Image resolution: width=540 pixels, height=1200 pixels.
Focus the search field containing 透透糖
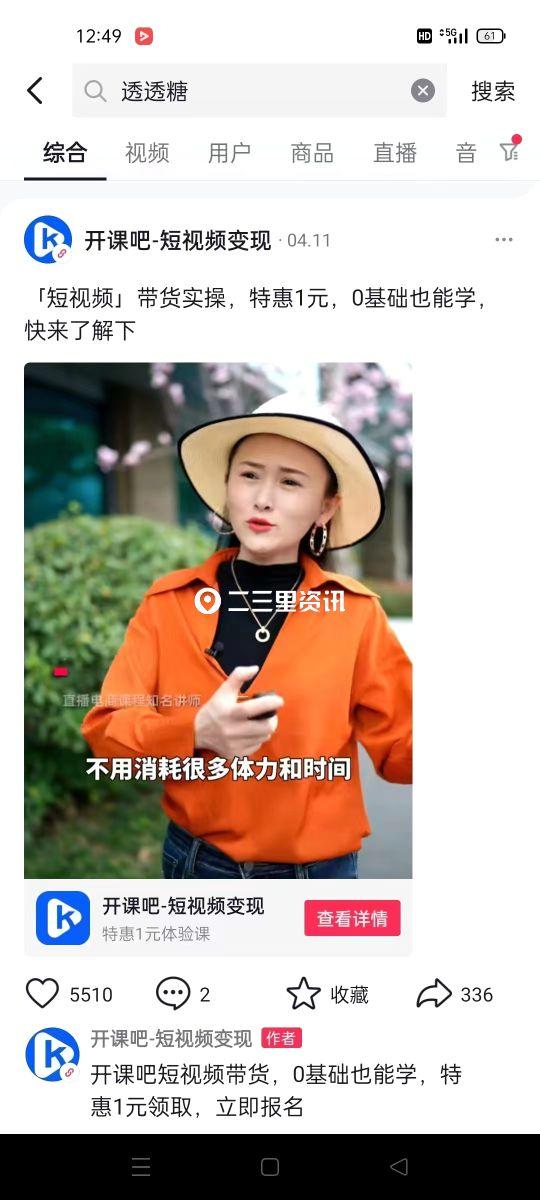point(259,91)
